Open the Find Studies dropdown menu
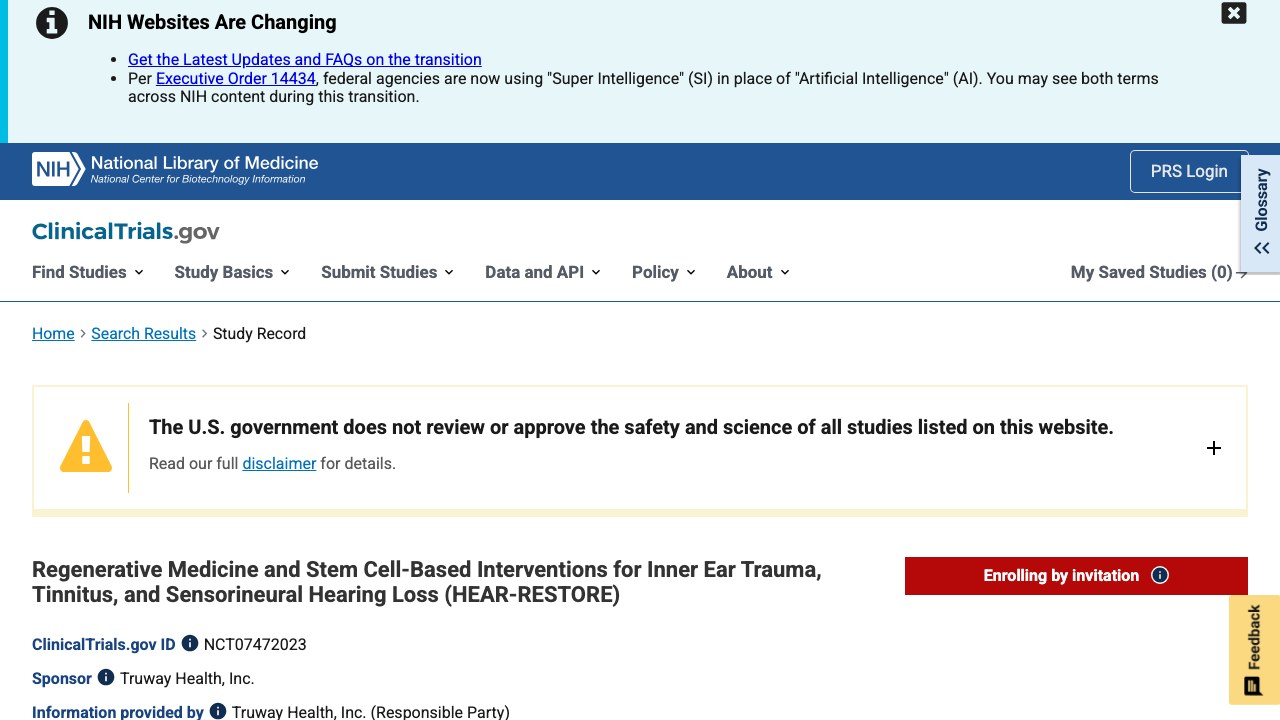Viewport: 1280px width, 720px height. pyautogui.click(x=88, y=272)
